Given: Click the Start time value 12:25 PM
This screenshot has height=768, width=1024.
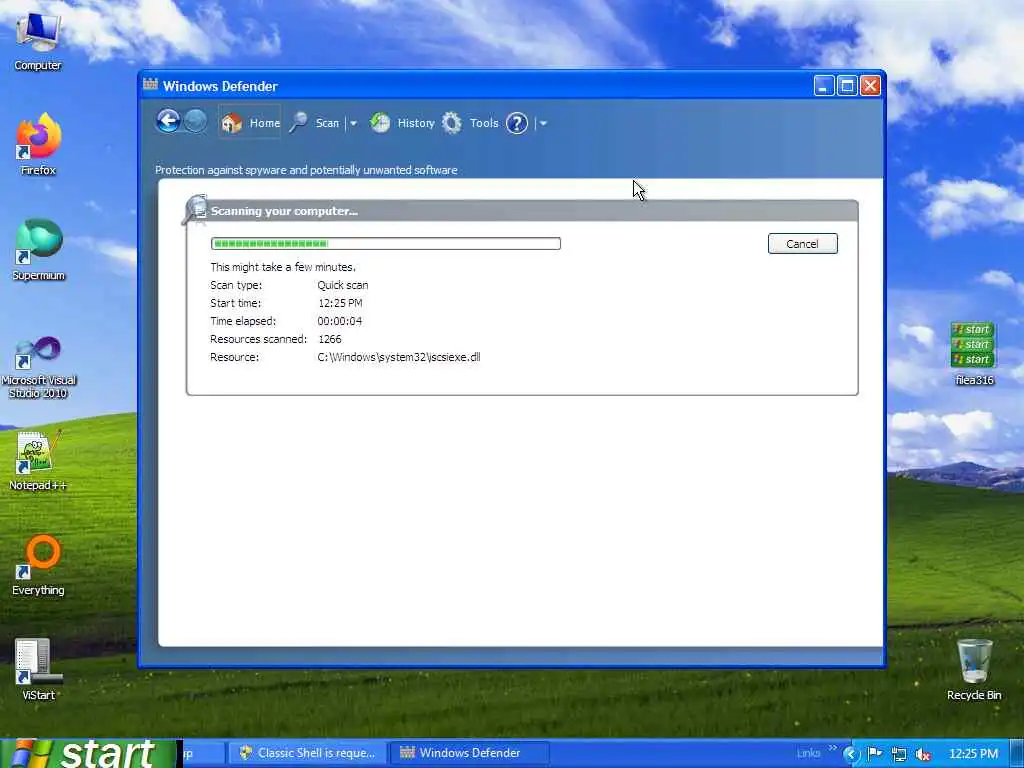Looking at the screenshot, I should pyautogui.click(x=340, y=303).
